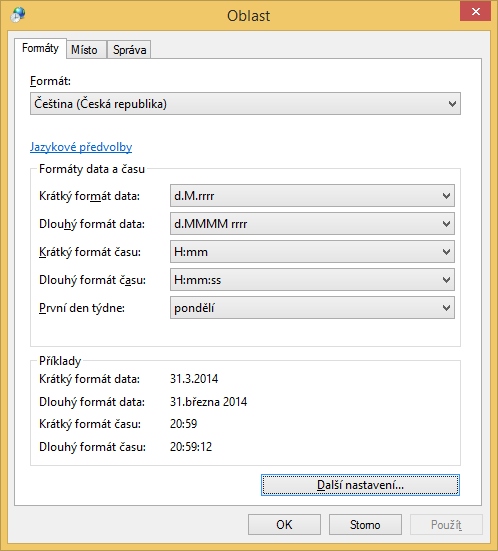Click the arrow of Čeština format combo

click(x=452, y=104)
